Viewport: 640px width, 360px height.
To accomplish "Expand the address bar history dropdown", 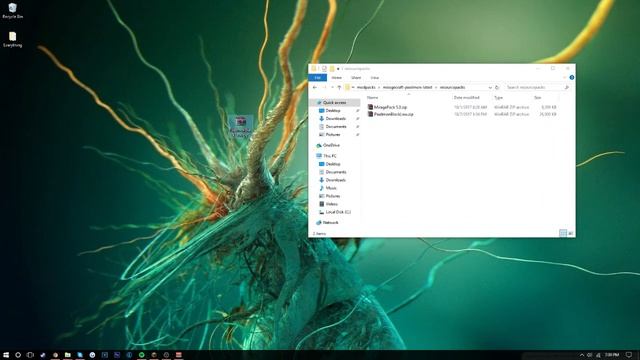I will (490, 87).
